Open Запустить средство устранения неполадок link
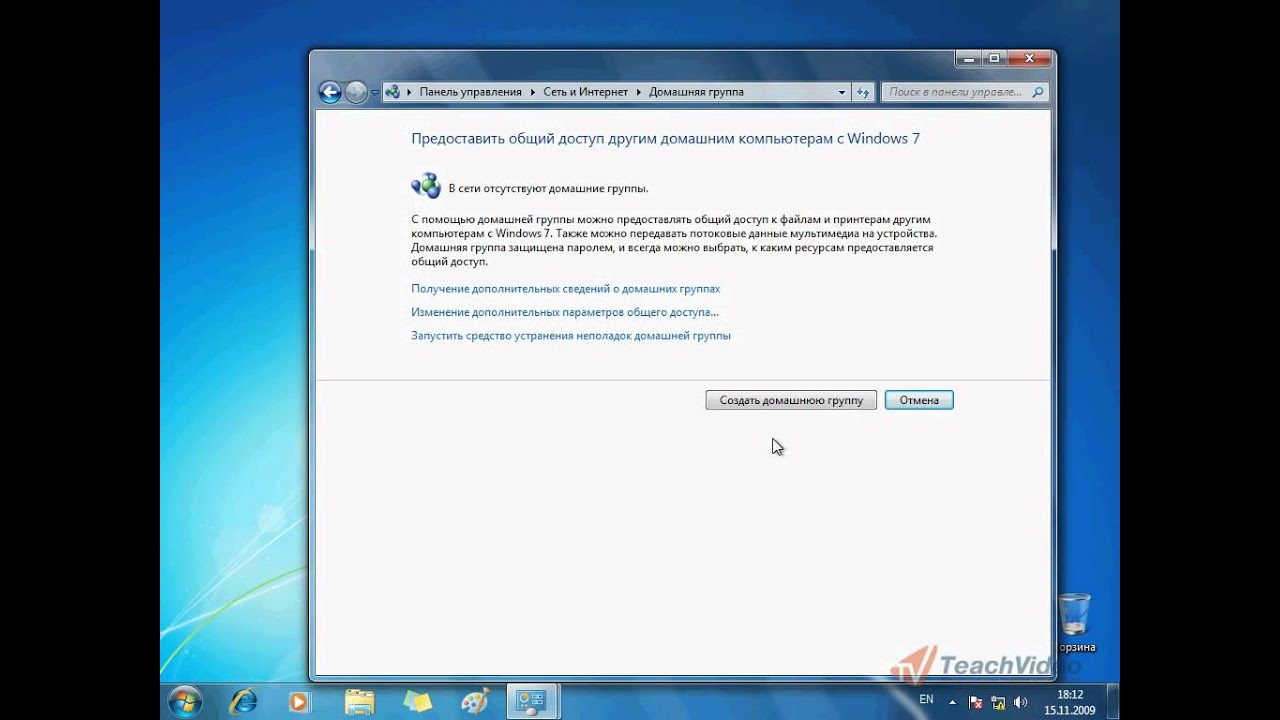 571,336
